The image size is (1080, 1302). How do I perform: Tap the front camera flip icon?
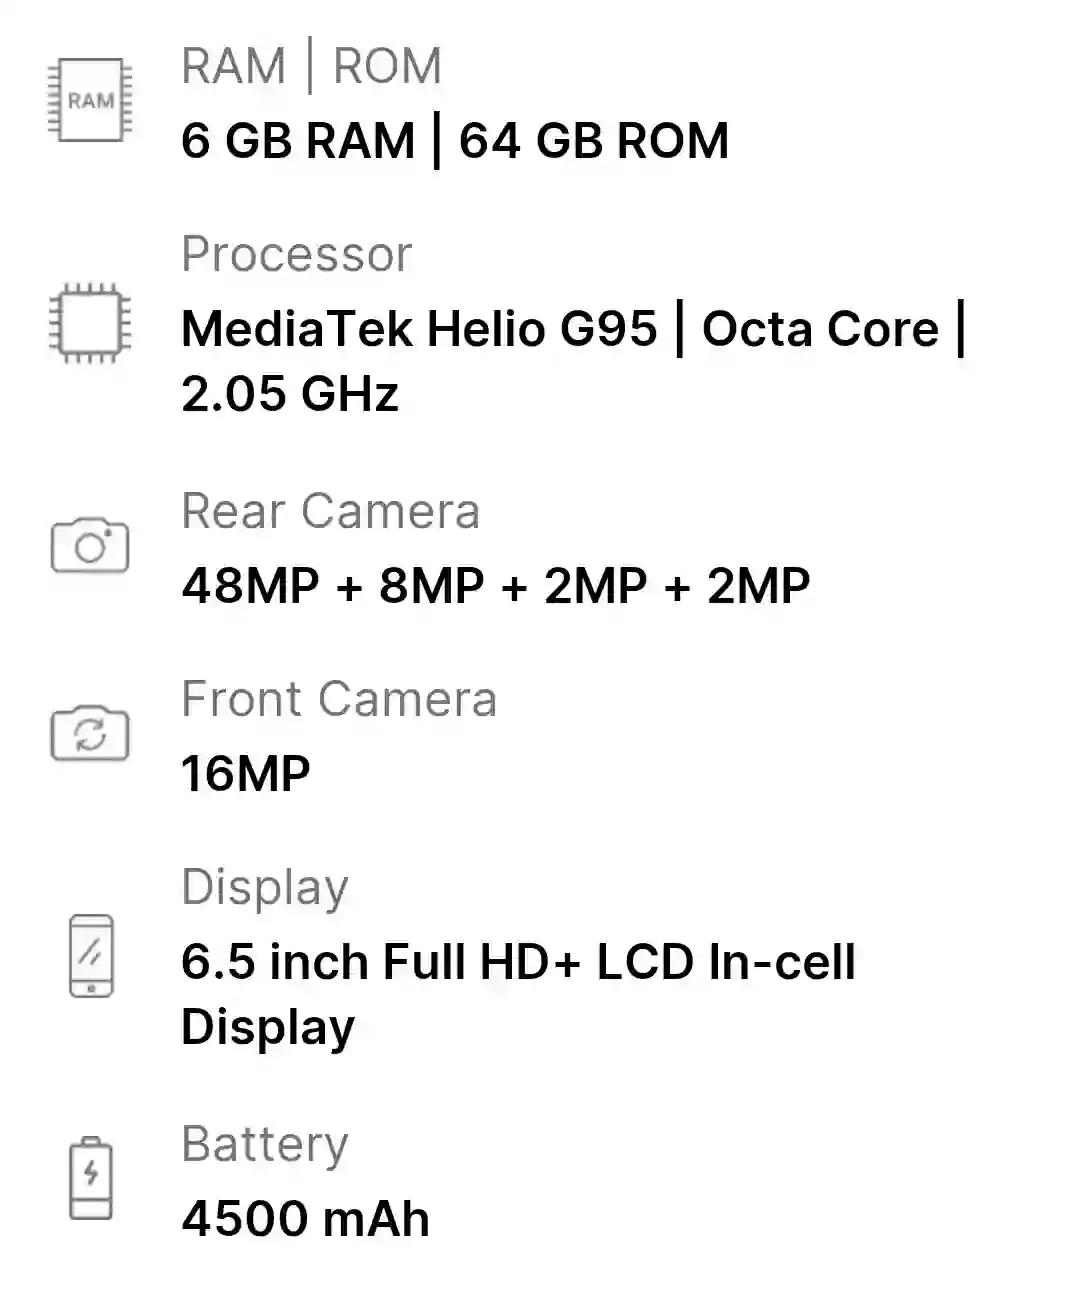click(x=90, y=734)
